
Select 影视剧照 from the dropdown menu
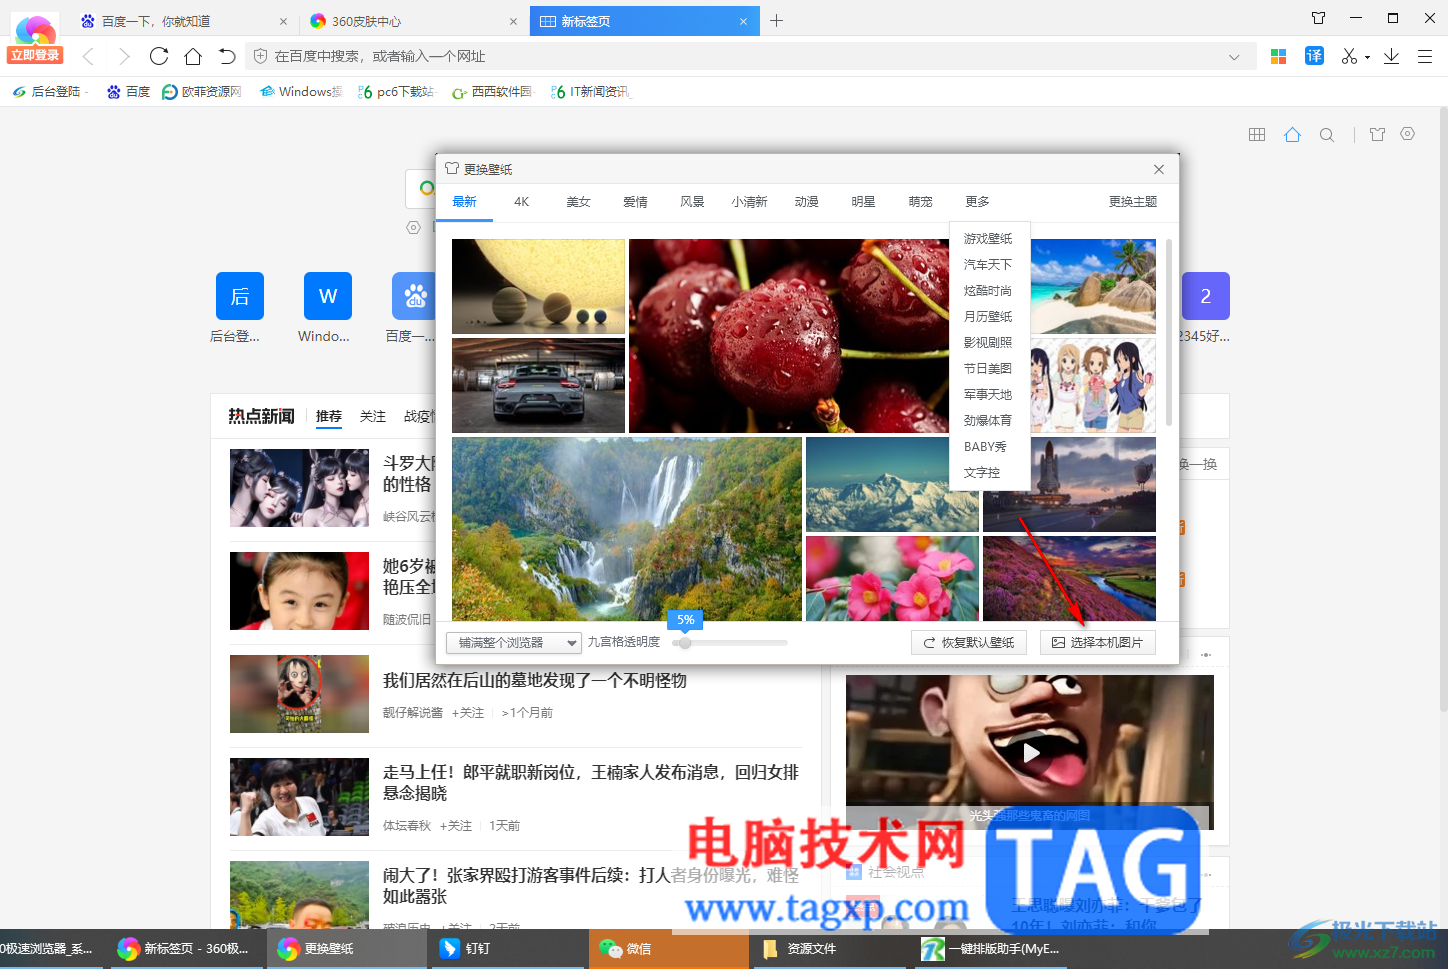click(x=988, y=343)
